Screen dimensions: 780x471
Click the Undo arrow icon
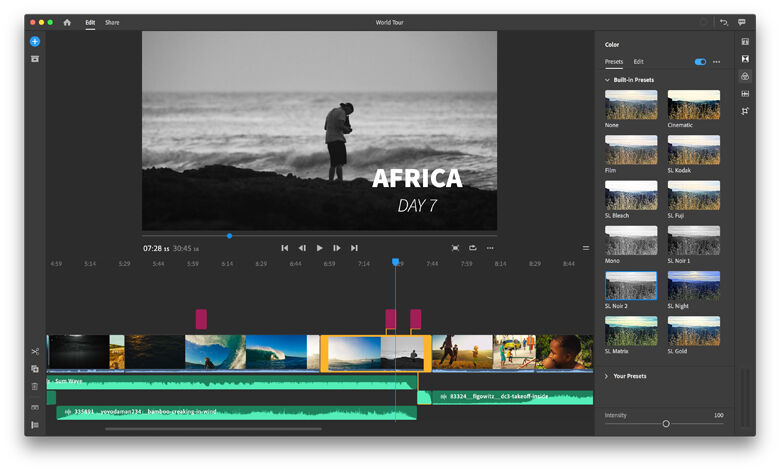pos(724,22)
